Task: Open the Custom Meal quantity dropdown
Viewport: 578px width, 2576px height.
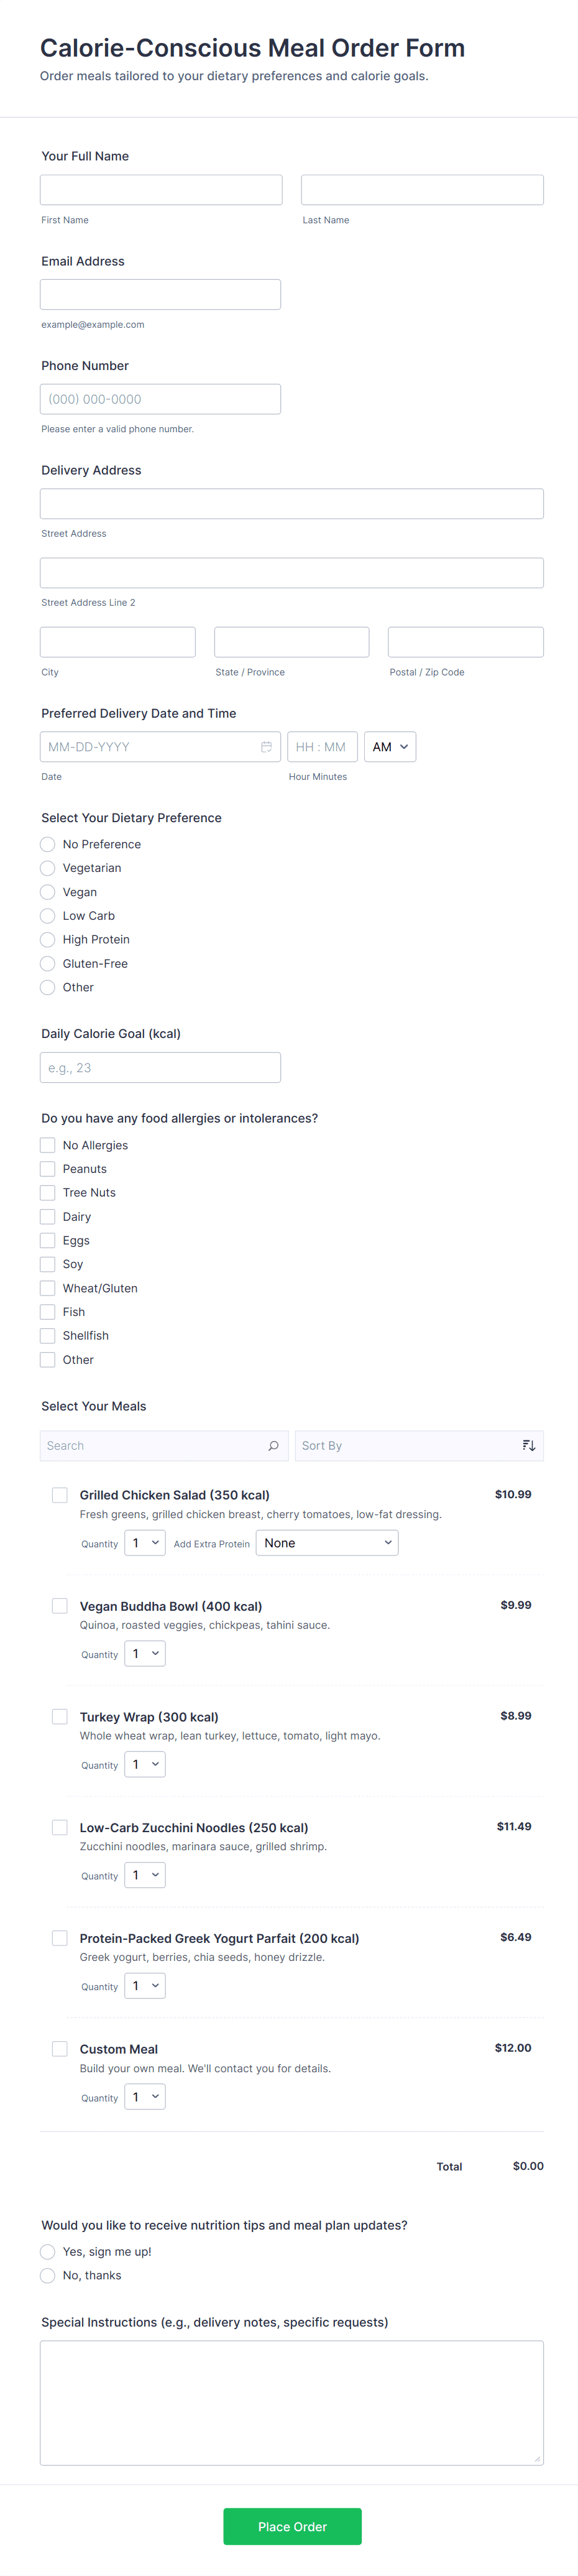Action: pyautogui.click(x=145, y=2097)
